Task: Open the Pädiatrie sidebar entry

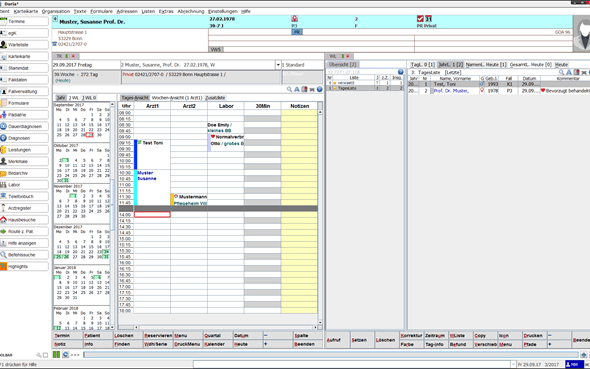Action: click(24, 115)
